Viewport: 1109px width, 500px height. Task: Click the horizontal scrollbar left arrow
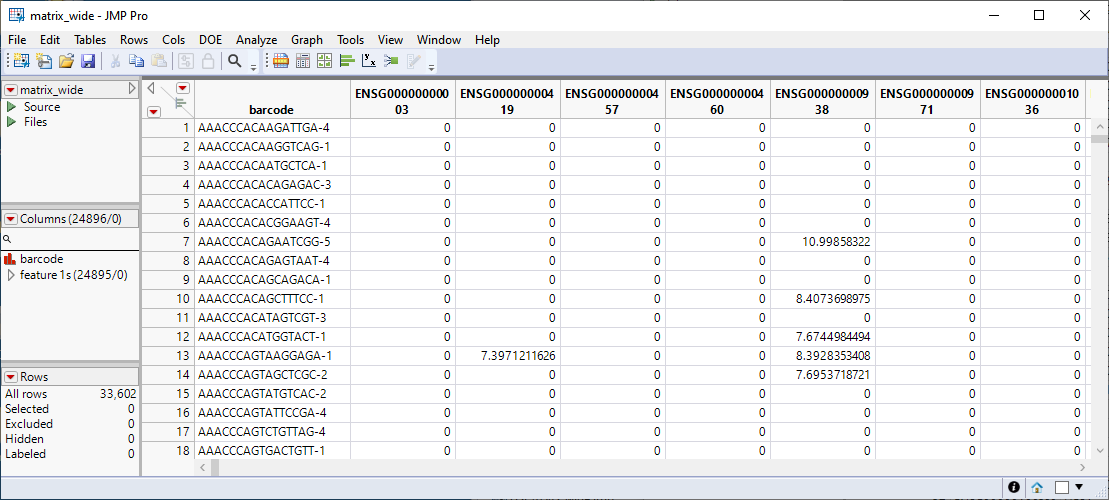(202, 467)
